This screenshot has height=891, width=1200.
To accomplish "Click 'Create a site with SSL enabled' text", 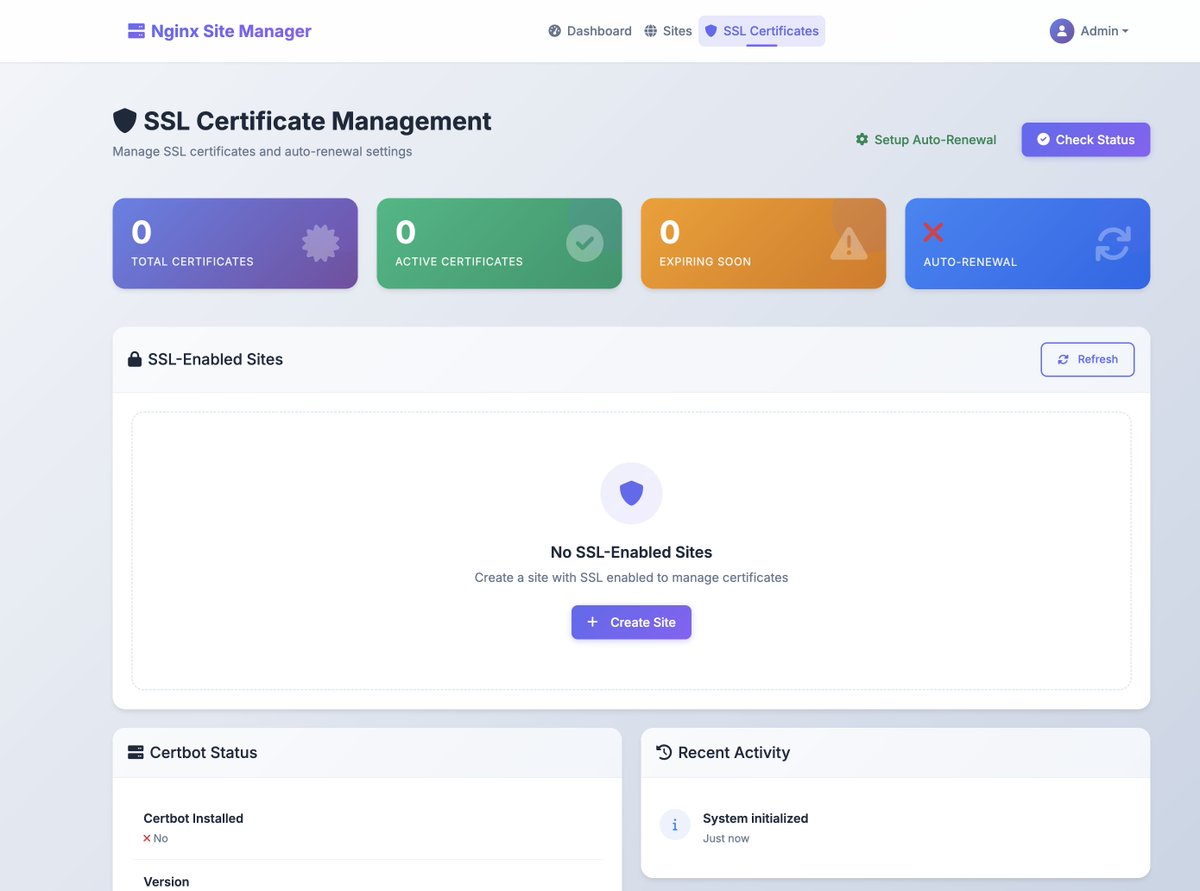I will point(631,578).
